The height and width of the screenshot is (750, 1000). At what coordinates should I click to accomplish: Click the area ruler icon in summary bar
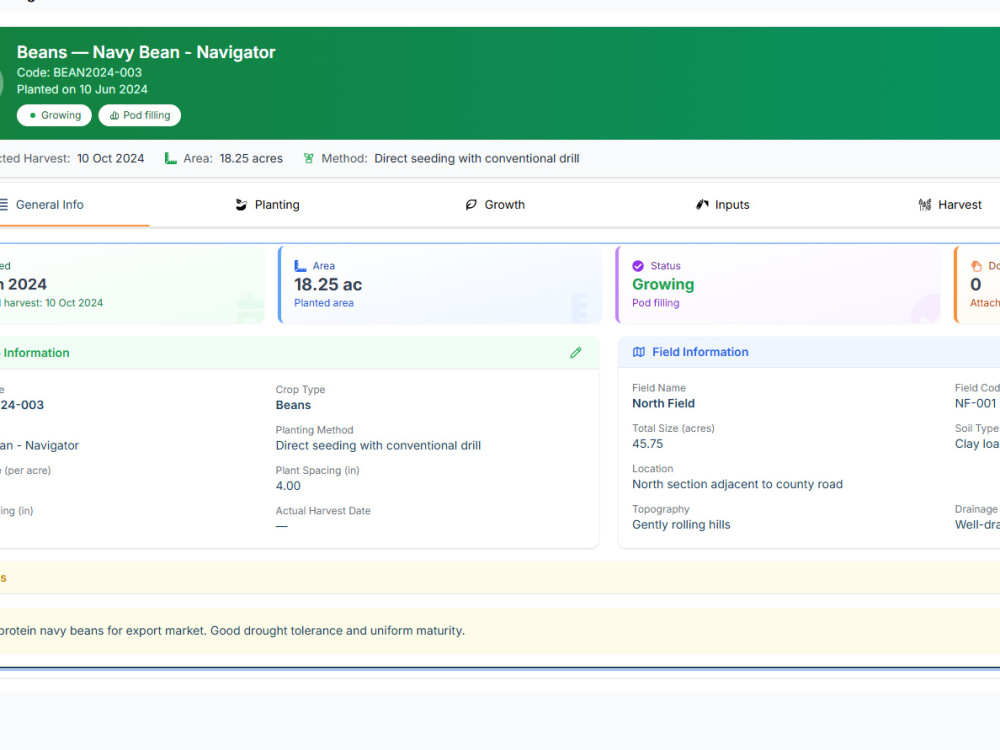[x=170, y=158]
